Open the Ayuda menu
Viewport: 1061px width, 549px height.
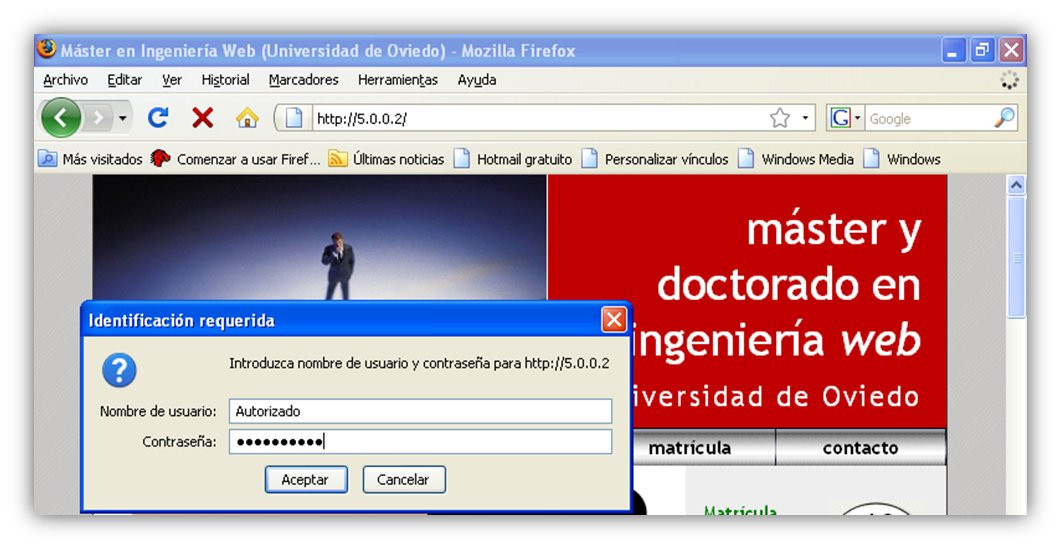476,80
